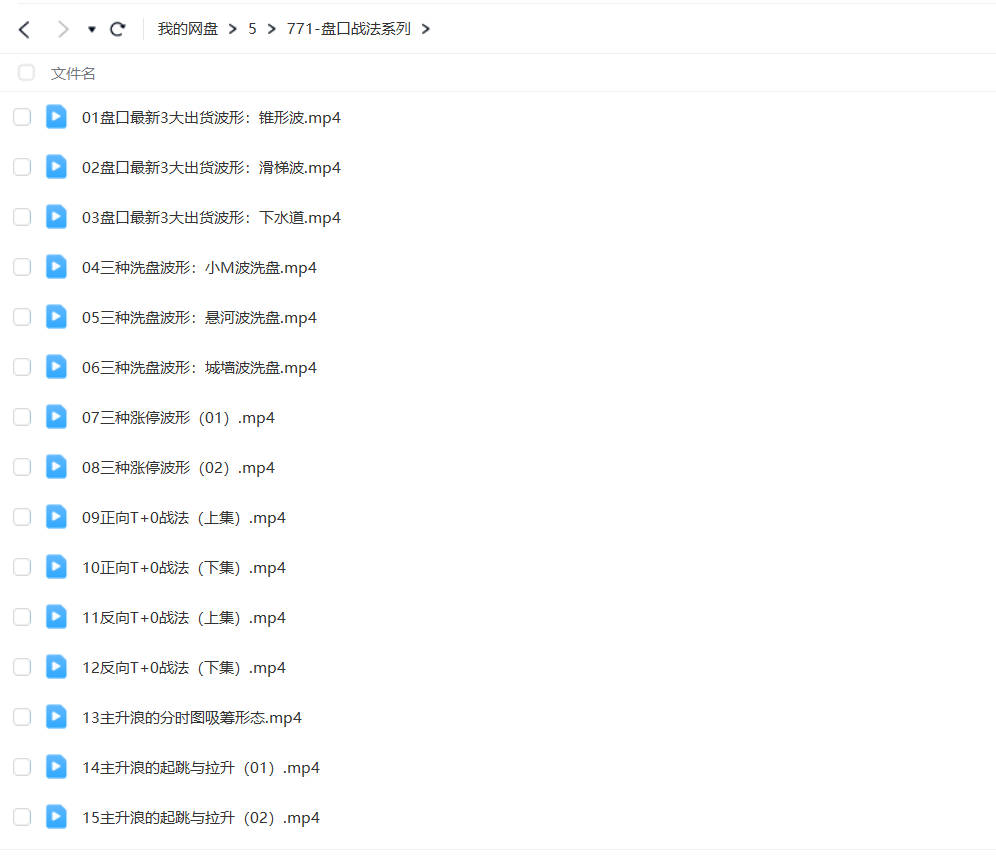Click video icon of 09正向T+0战法（上集）

56,517
